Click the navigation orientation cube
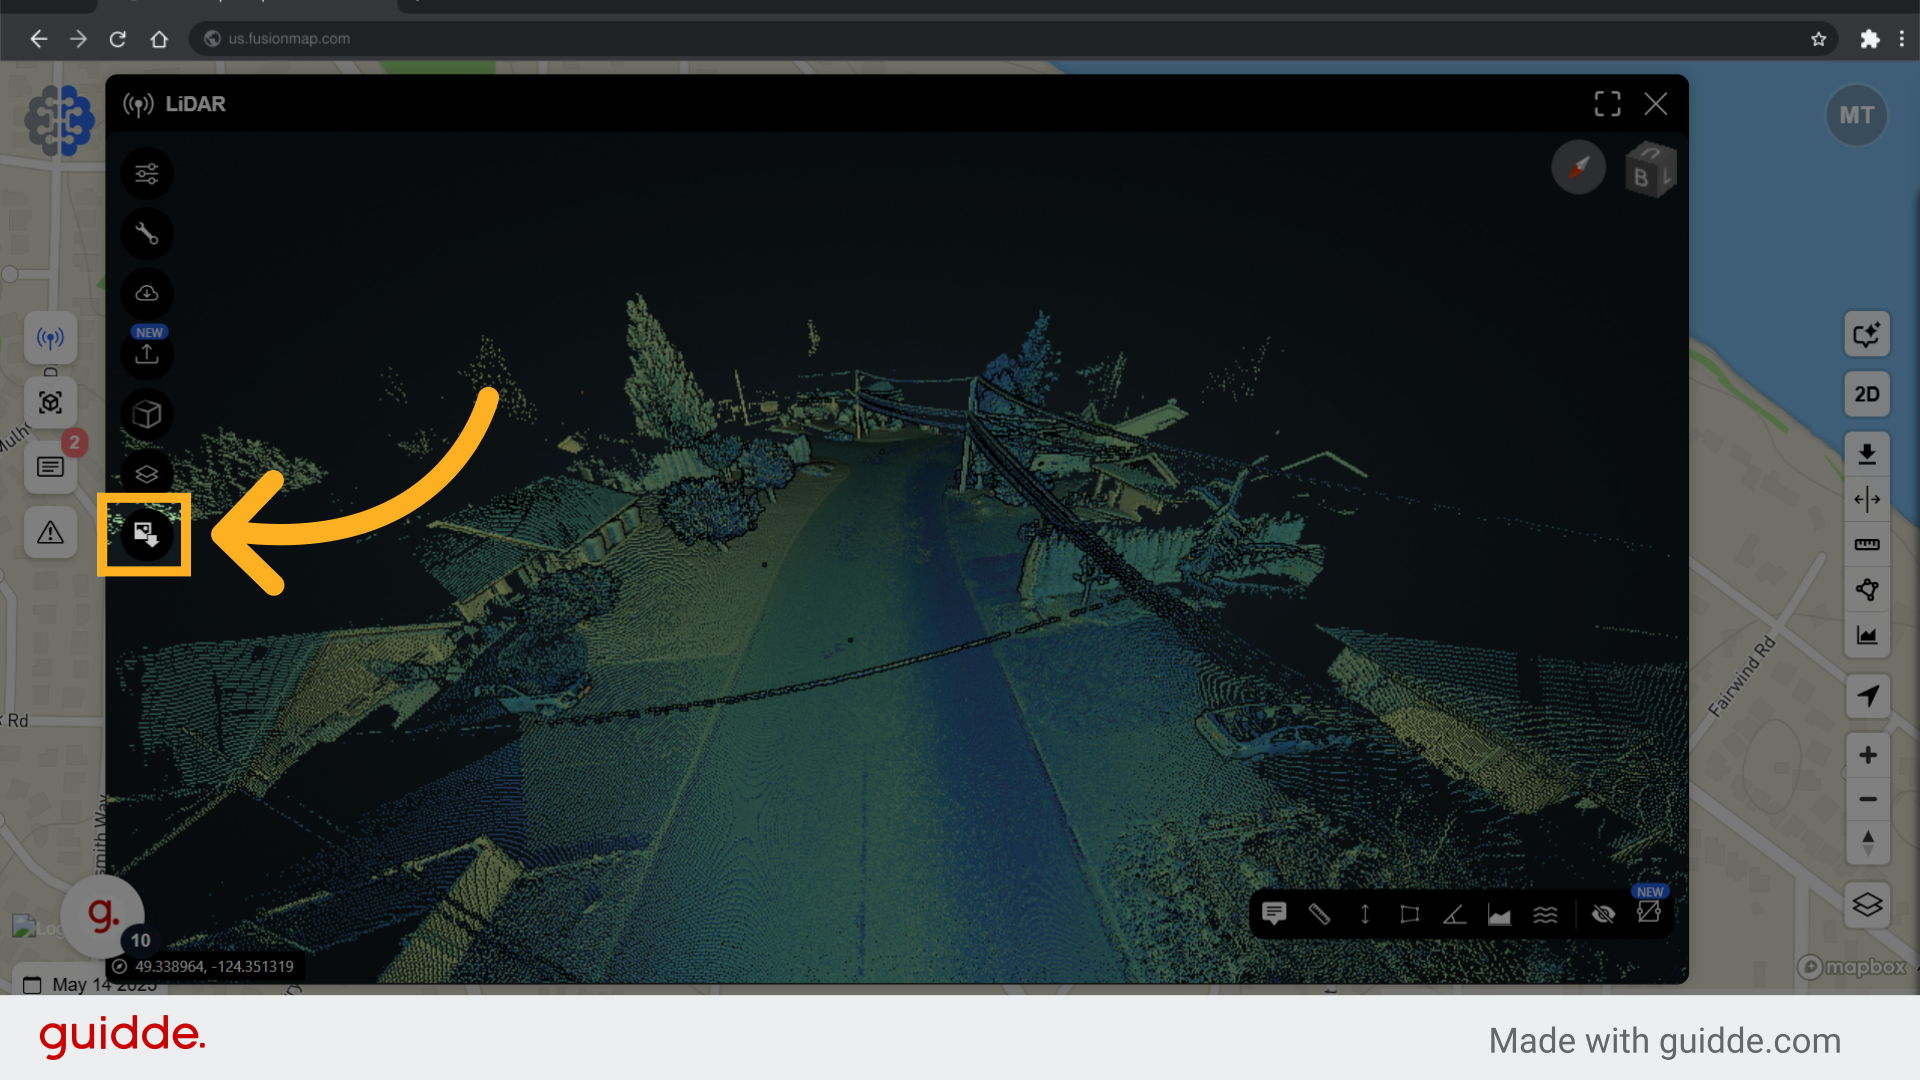Image resolution: width=1920 pixels, height=1080 pixels. point(1650,170)
